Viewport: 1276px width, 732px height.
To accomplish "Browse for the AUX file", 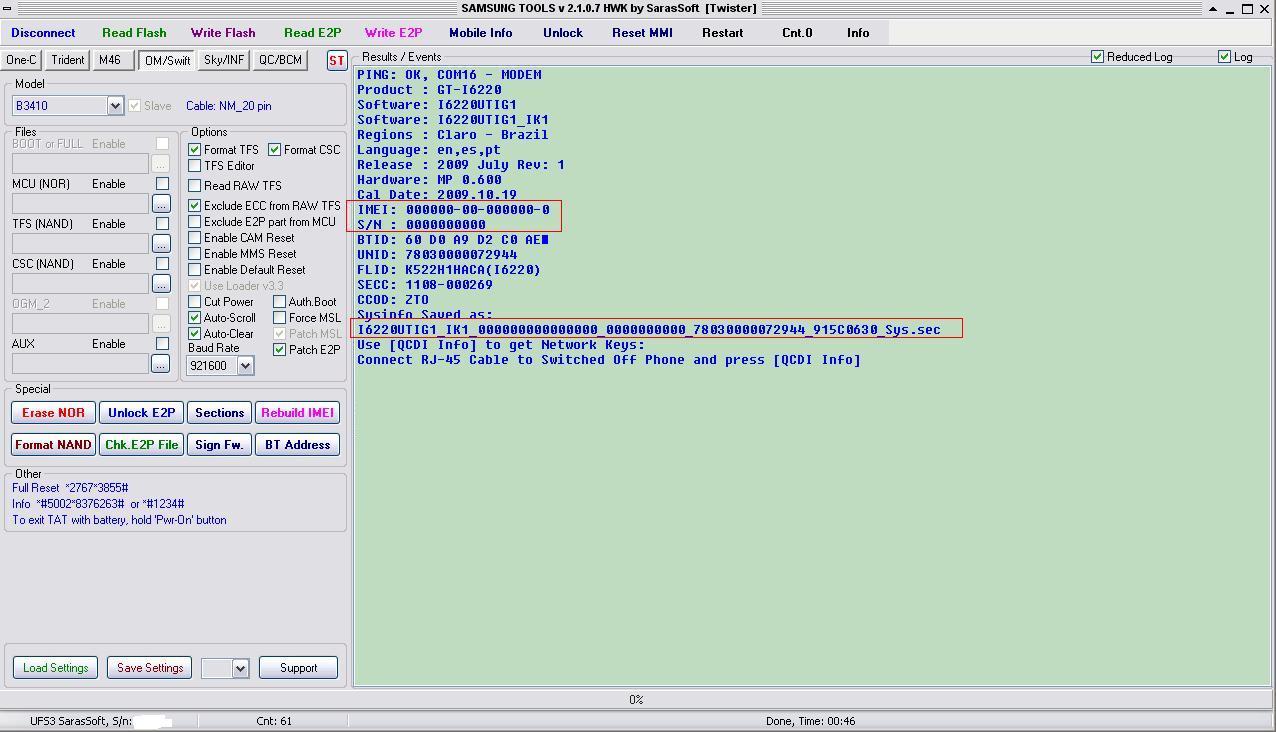I will (160, 364).
